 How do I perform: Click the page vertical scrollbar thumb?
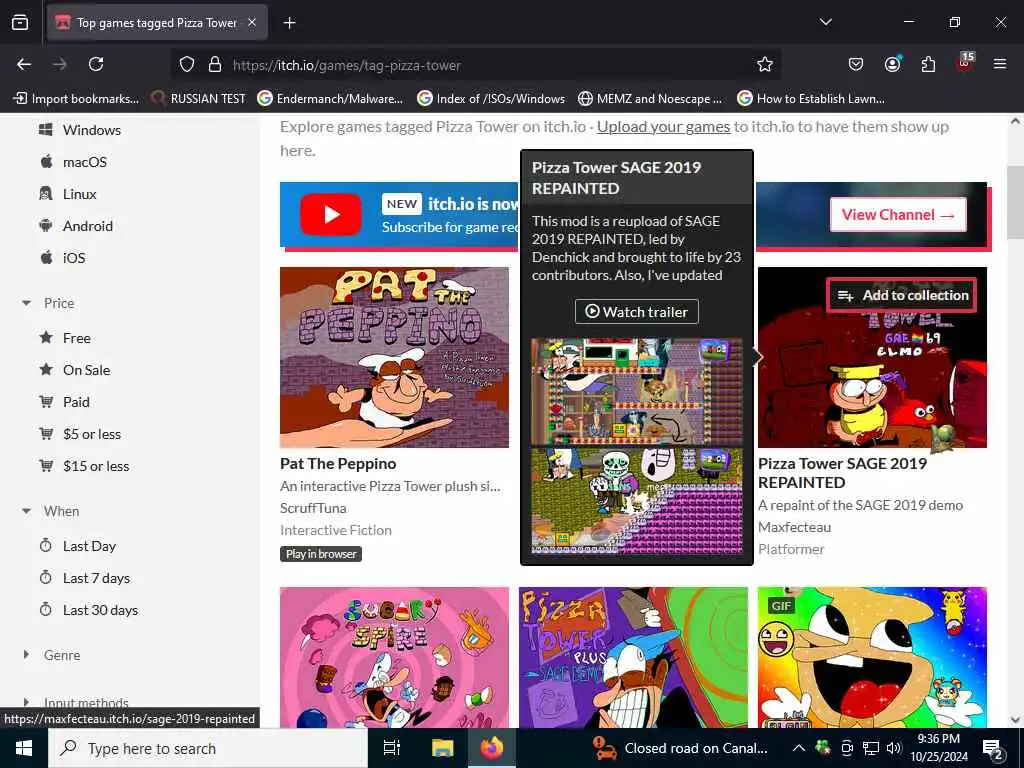1015,202
